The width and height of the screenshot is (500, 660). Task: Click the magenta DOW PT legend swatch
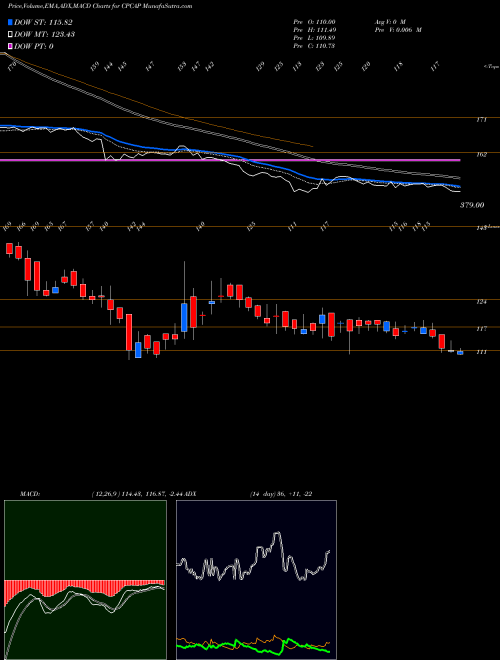coord(10,46)
